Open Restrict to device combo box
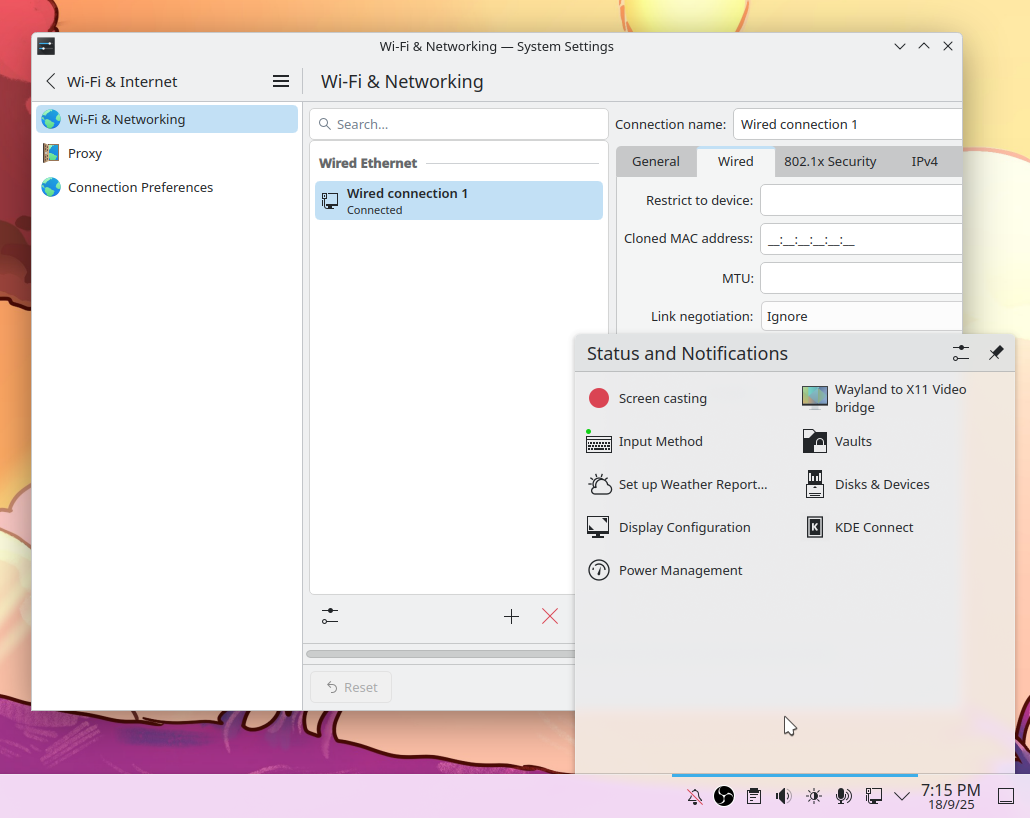 pos(861,200)
